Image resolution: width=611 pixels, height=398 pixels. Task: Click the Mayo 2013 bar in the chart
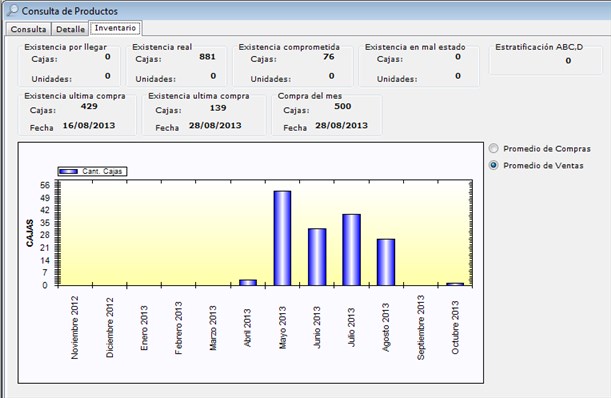click(x=282, y=238)
